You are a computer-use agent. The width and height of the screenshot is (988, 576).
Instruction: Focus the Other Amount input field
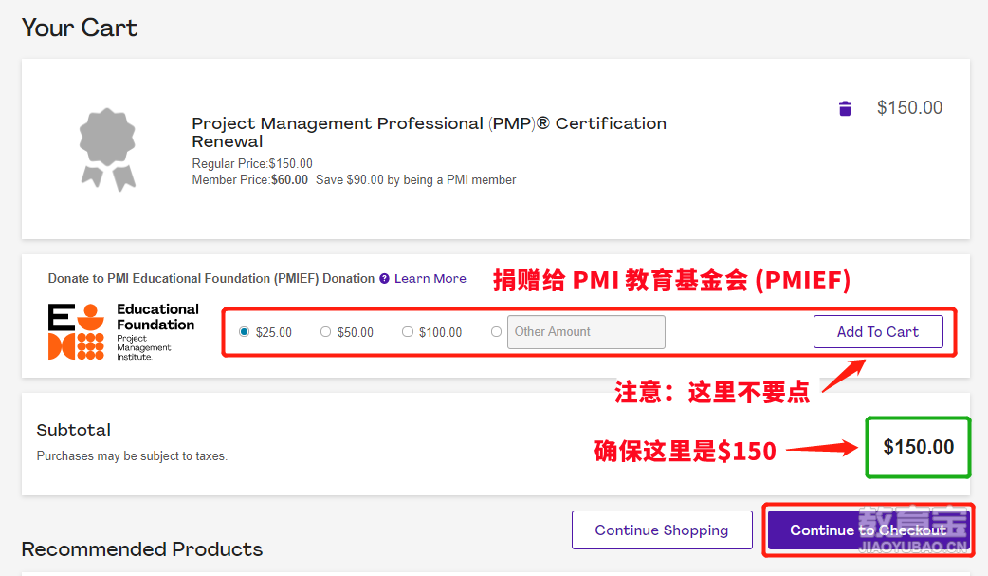(x=586, y=332)
